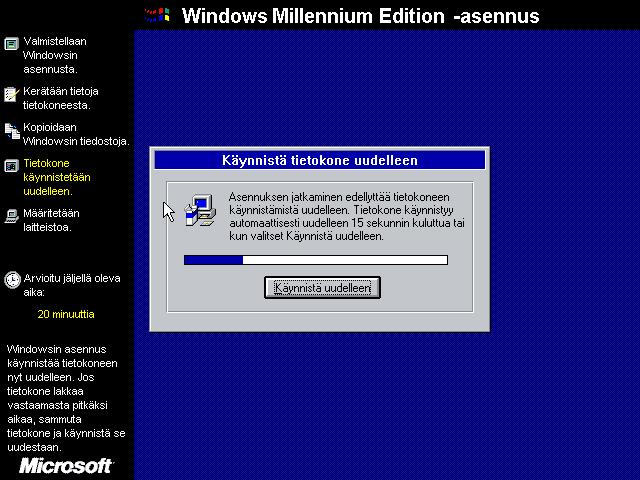Click the Määritetään laitteistoa step icon
This screenshot has height=480, width=640.
tap(11, 216)
